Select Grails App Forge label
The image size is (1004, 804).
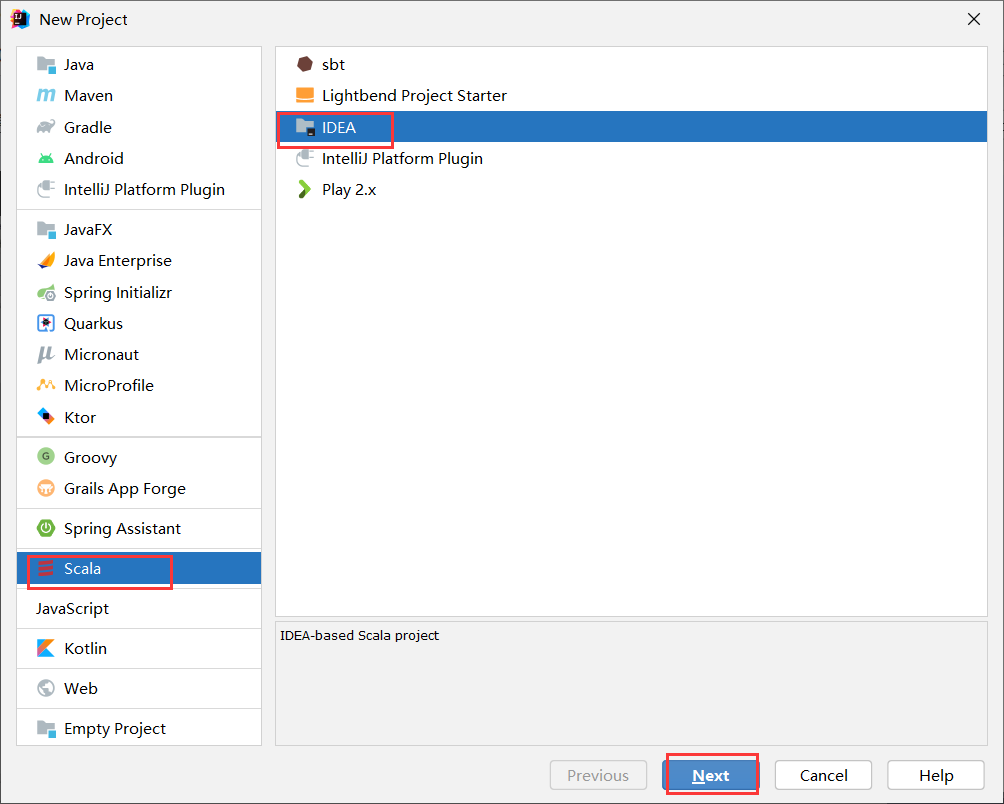click(125, 488)
